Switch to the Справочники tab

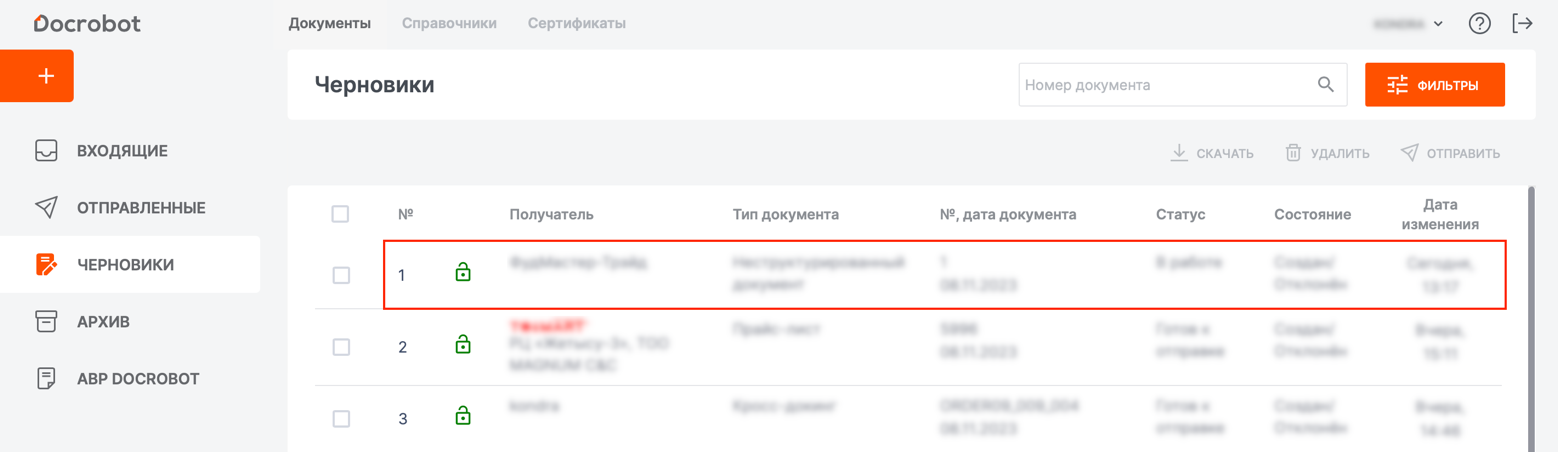pyautogui.click(x=449, y=23)
